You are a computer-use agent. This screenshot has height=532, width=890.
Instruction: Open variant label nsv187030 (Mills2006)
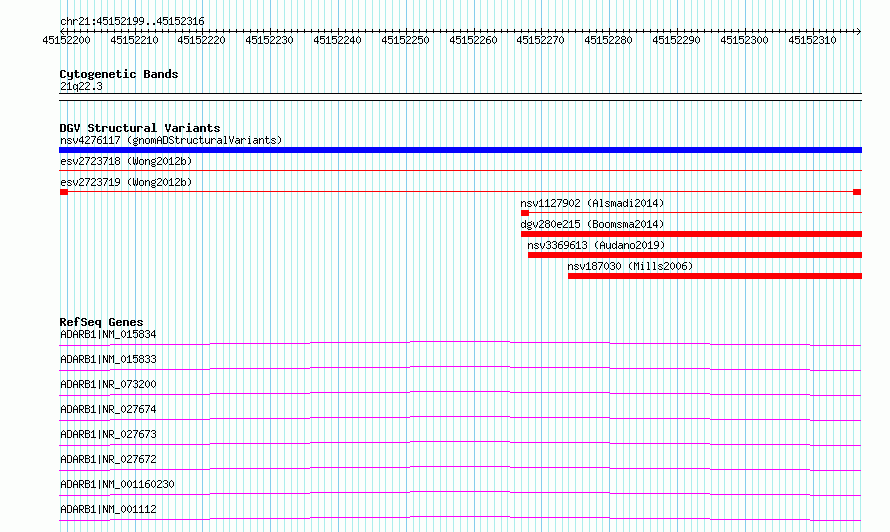tap(630, 266)
